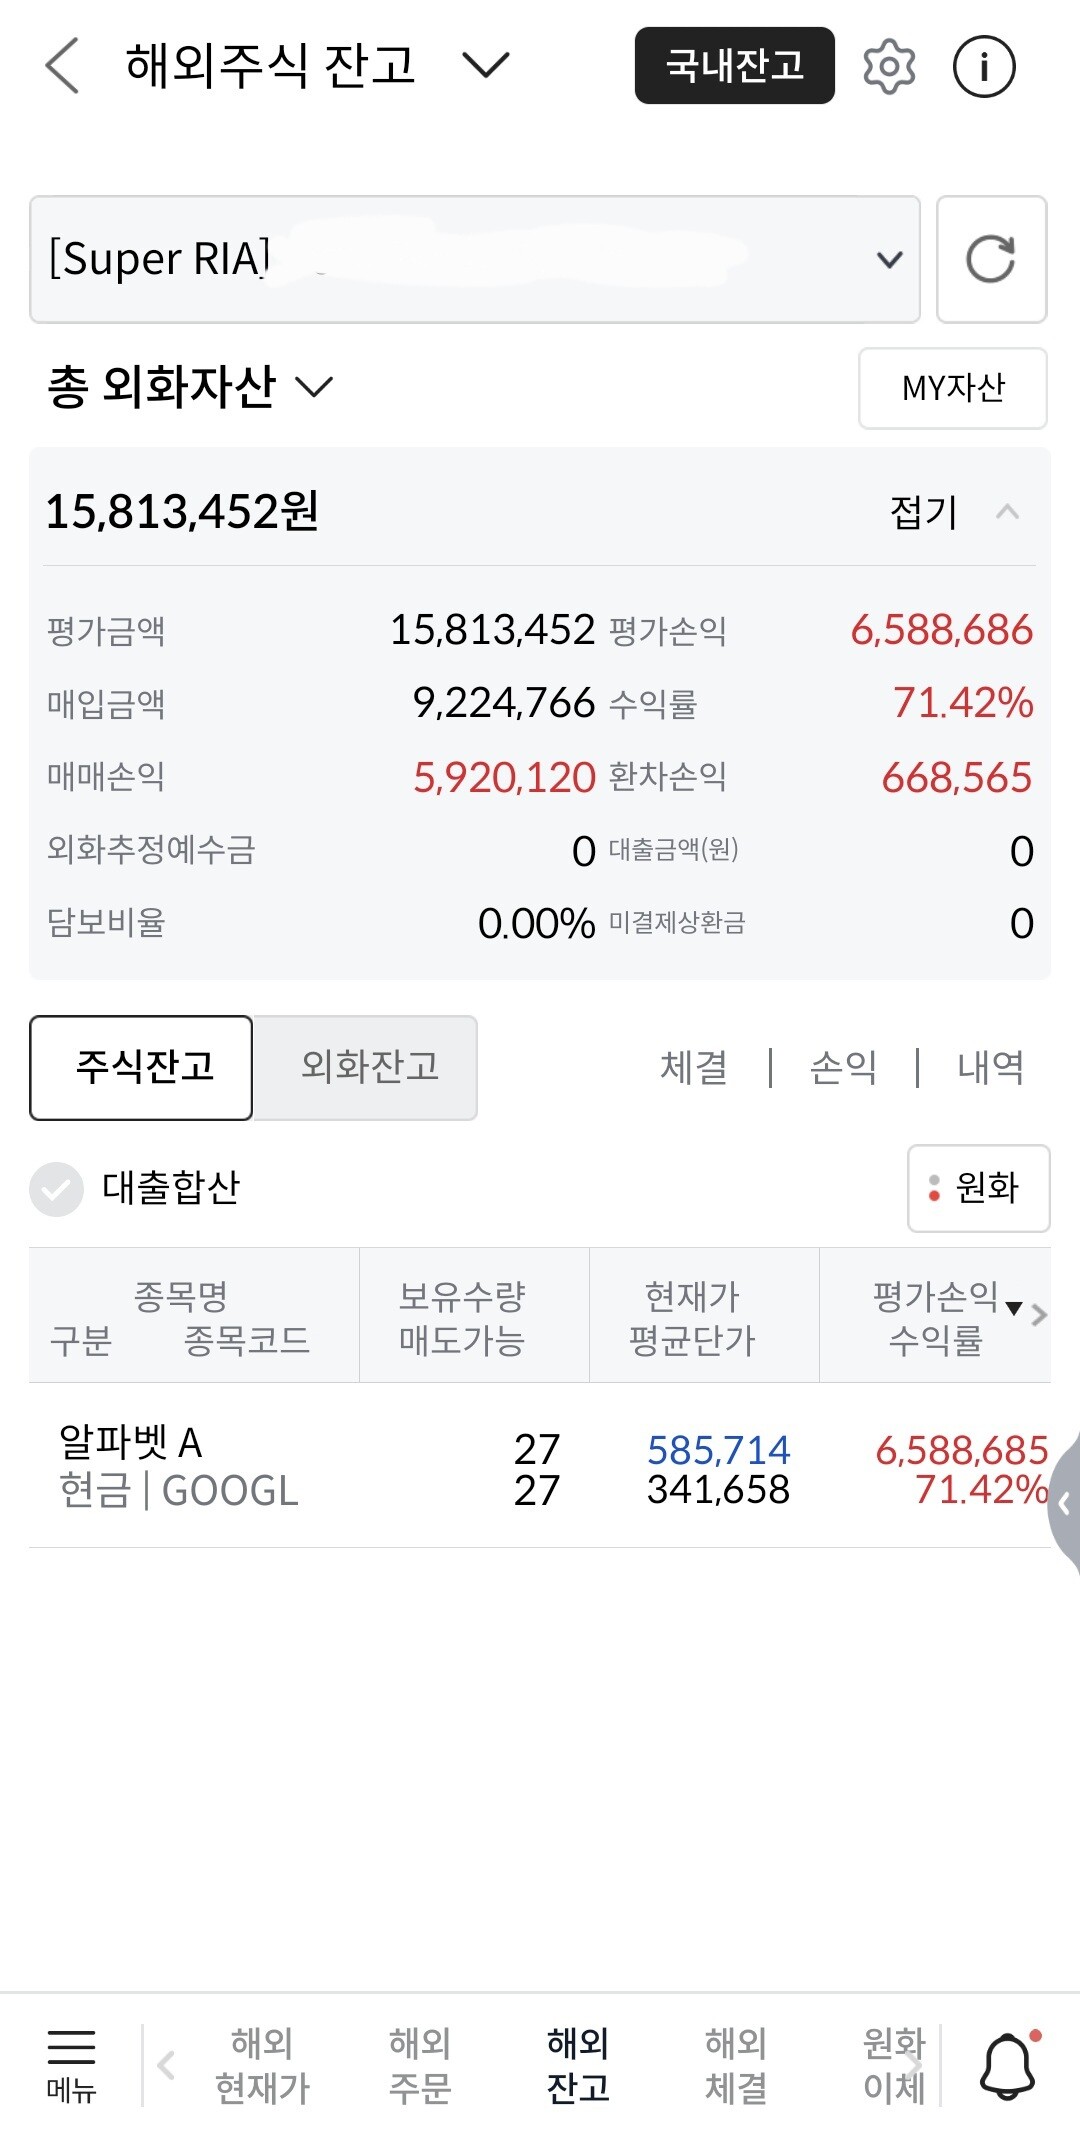
Task: Open MY자산 button
Action: (953, 388)
